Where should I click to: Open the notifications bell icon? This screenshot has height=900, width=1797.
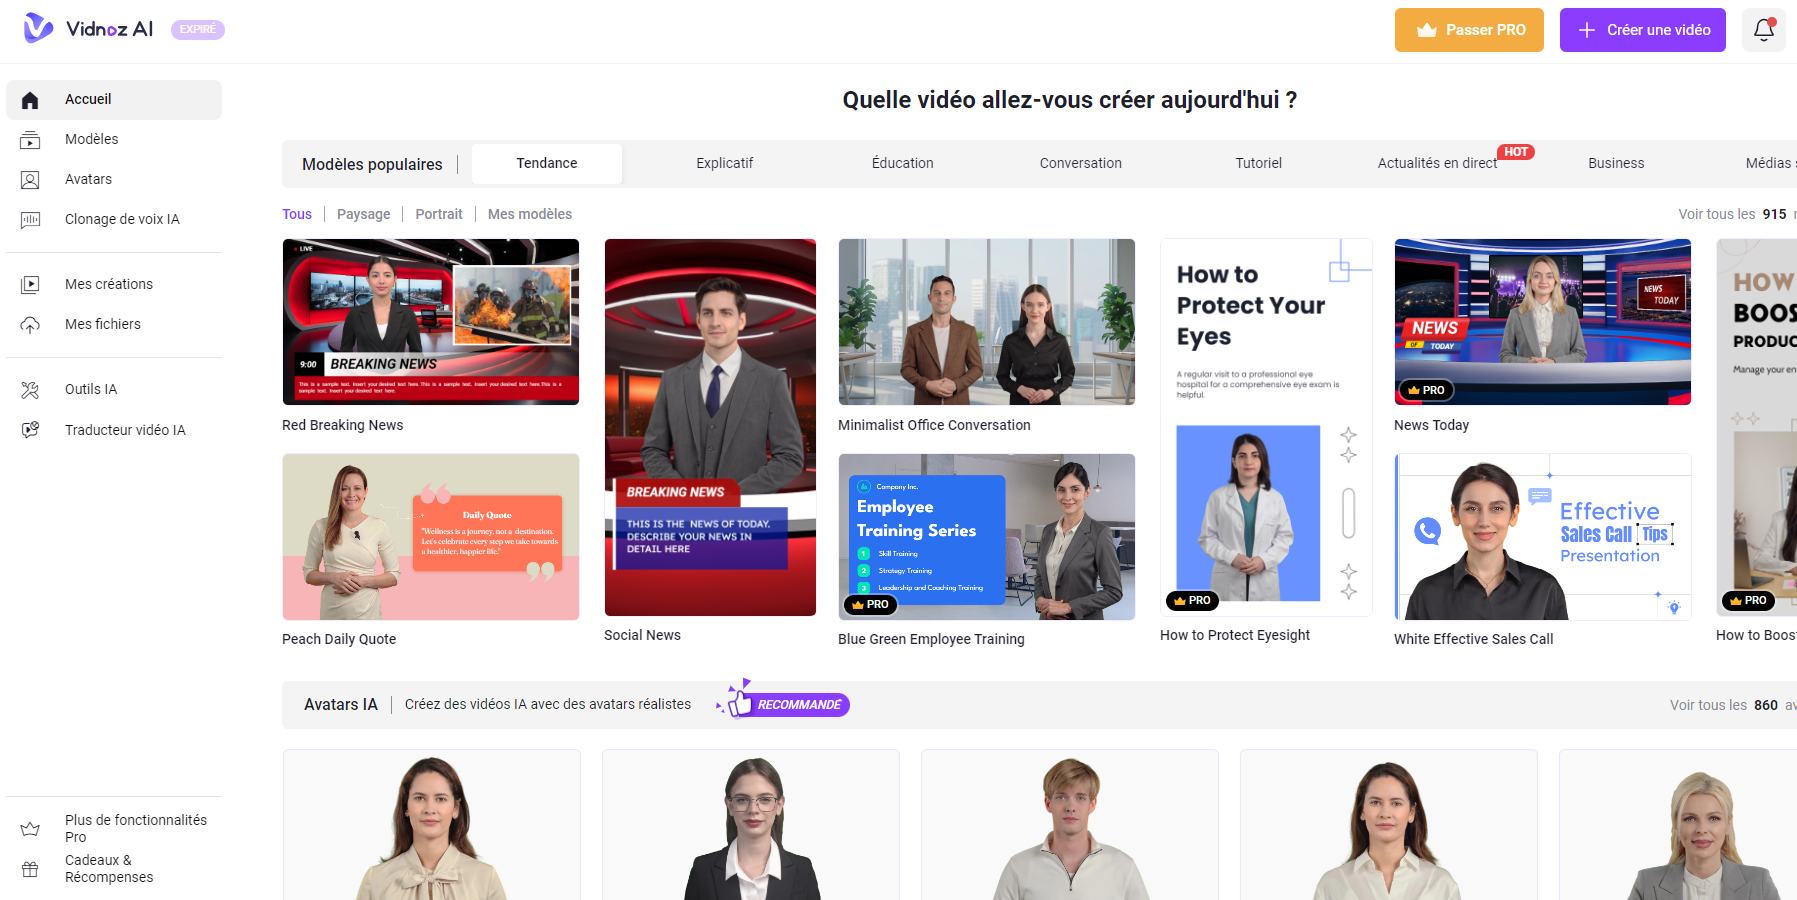pyautogui.click(x=1764, y=30)
